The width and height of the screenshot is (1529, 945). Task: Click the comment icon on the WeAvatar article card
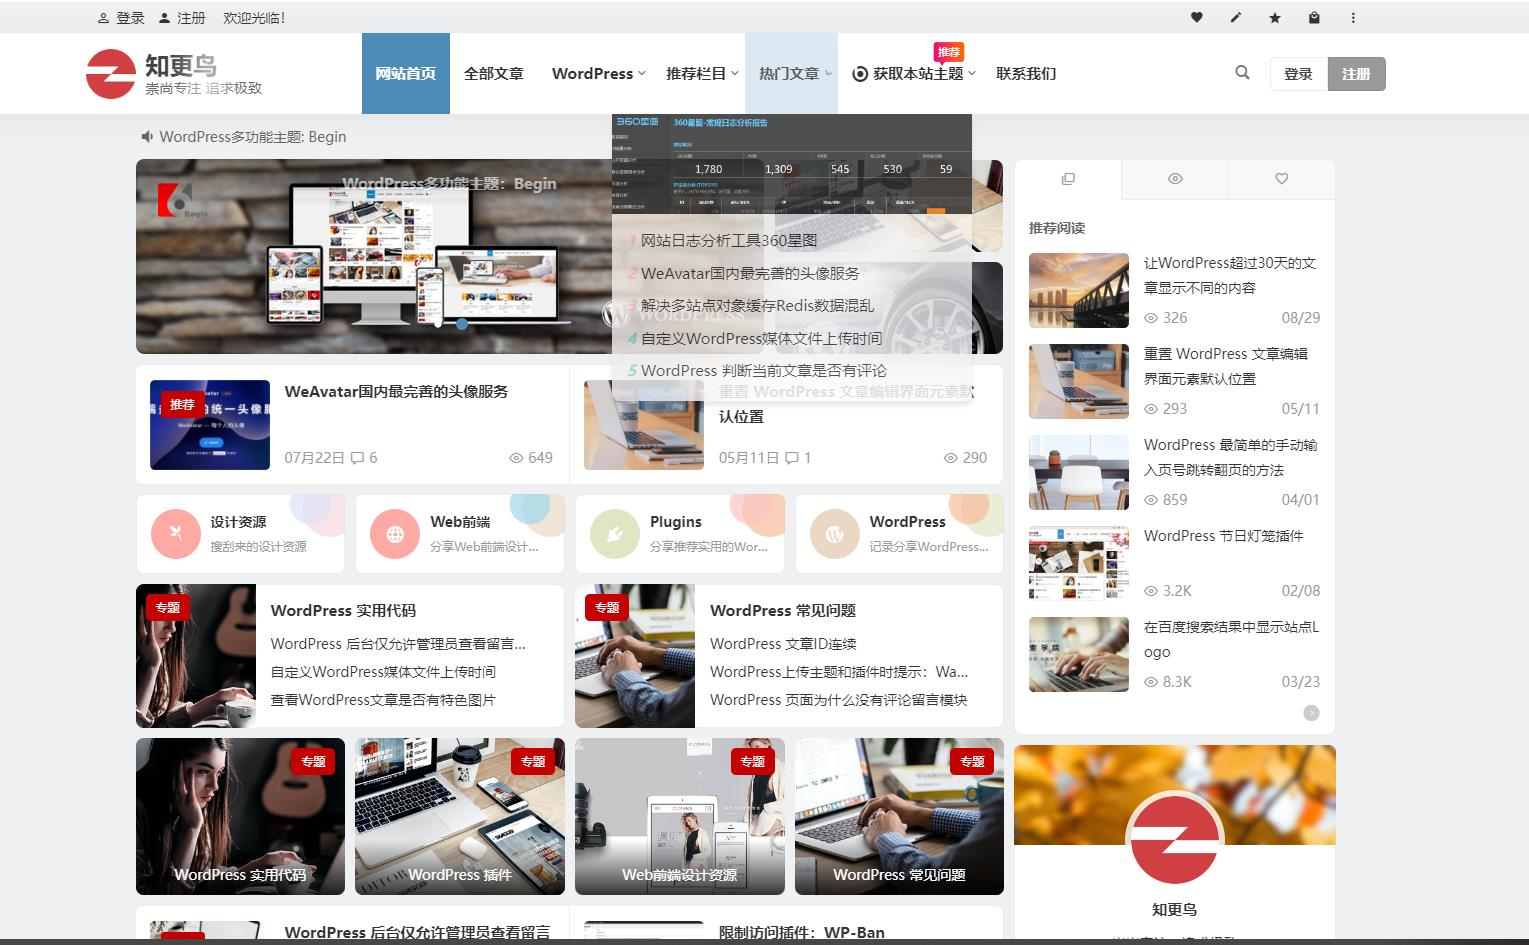(358, 458)
